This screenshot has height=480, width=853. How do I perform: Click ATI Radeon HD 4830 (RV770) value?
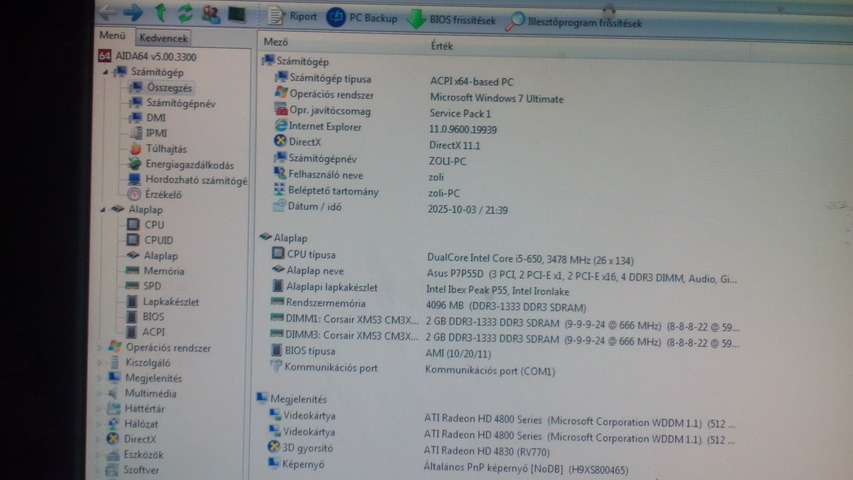486,451
